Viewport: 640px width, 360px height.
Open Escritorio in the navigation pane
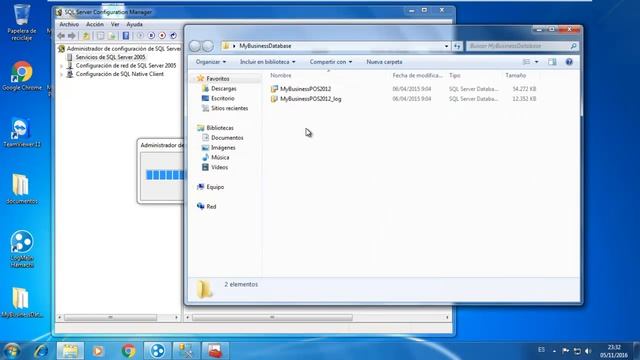click(x=222, y=98)
